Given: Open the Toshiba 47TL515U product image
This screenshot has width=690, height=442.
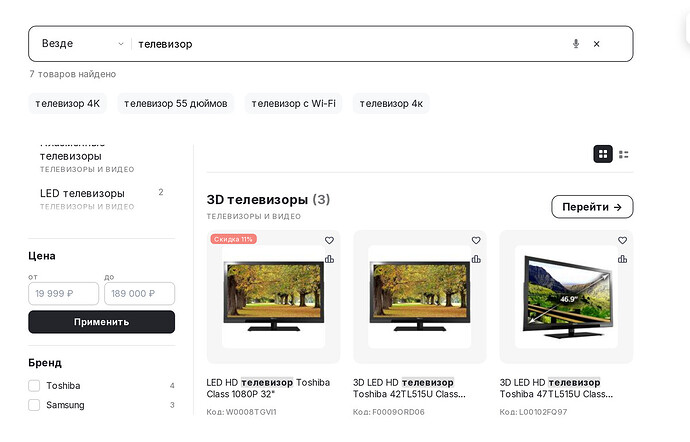Looking at the screenshot, I should 566,297.
